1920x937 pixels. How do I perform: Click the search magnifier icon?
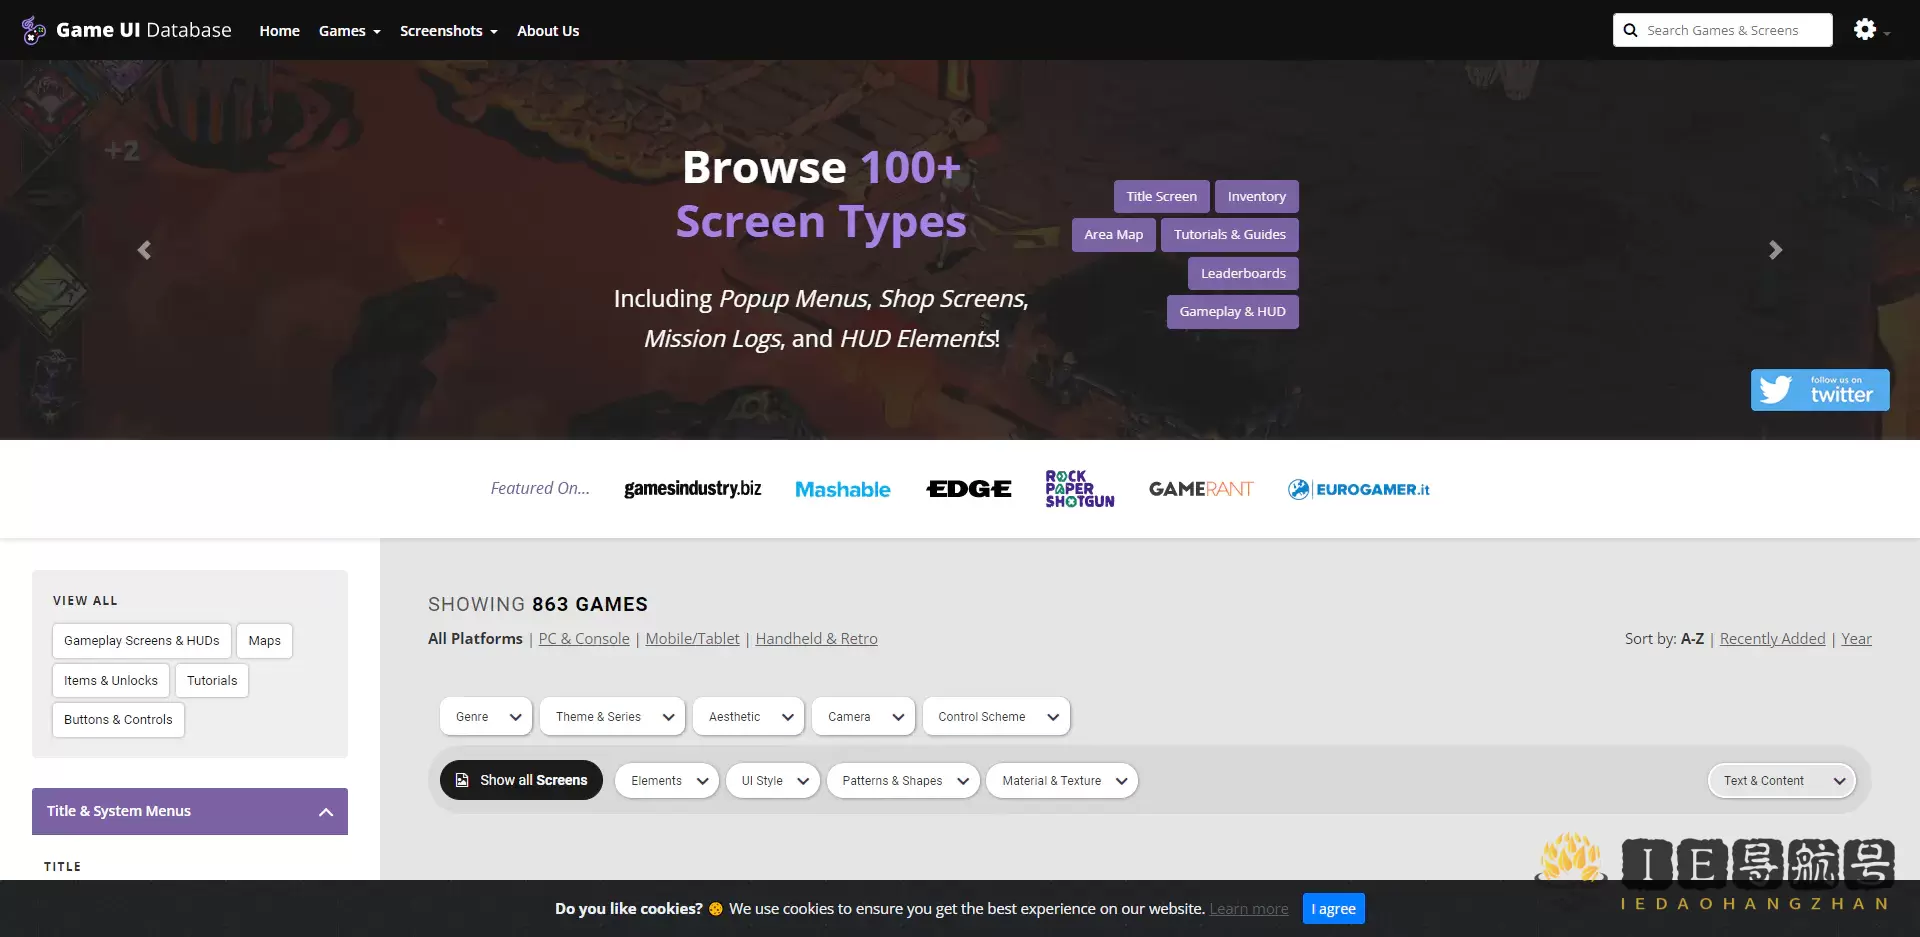click(x=1631, y=30)
